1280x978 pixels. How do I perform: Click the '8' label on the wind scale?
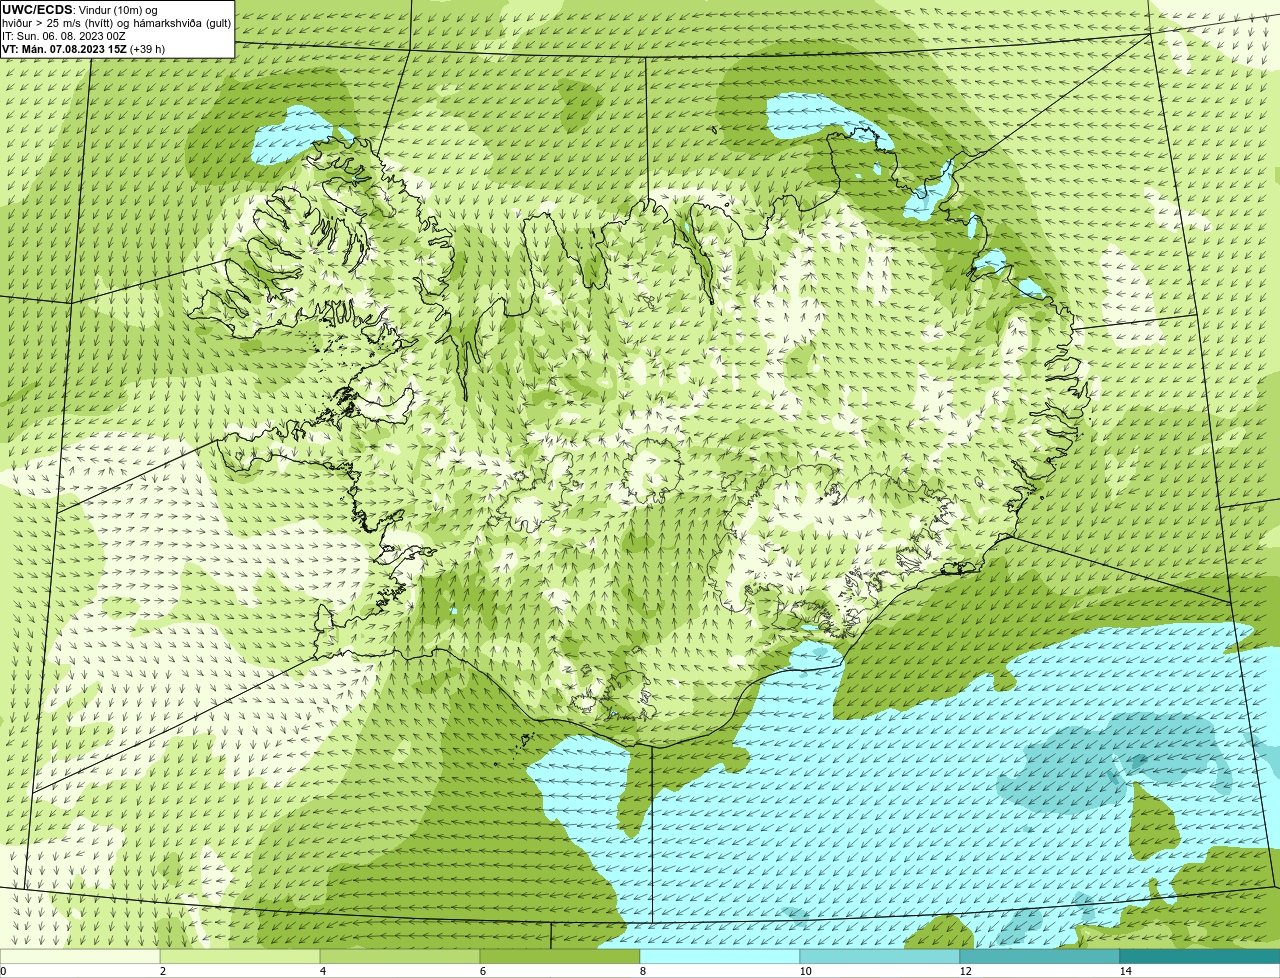click(x=642, y=971)
